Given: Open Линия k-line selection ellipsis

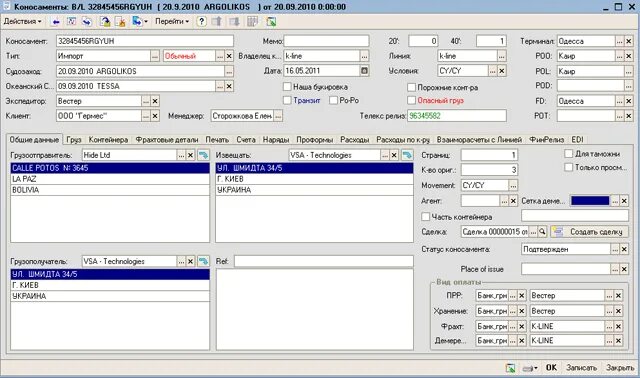Looking at the screenshot, I should 502,56.
